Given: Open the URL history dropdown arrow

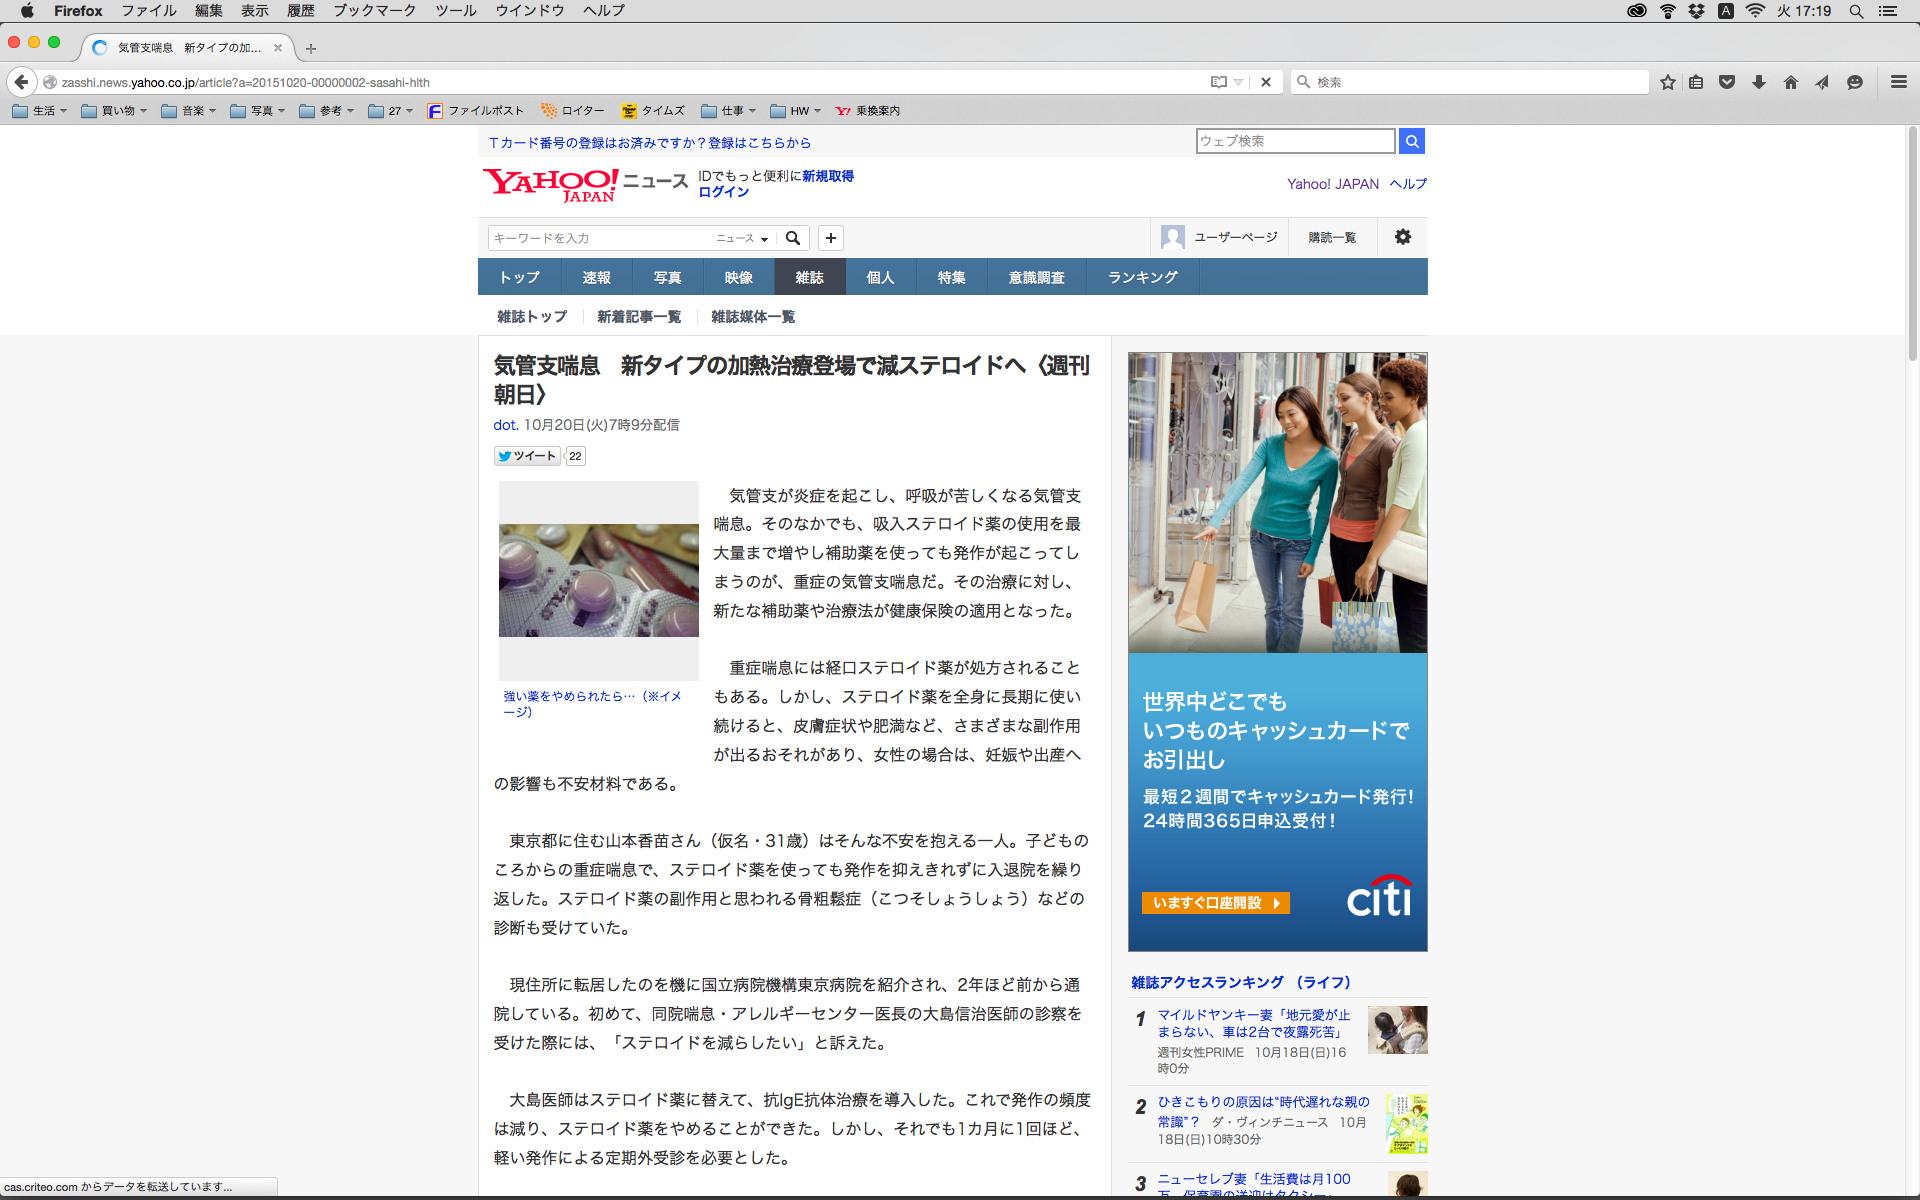Looking at the screenshot, I should tap(1238, 82).
